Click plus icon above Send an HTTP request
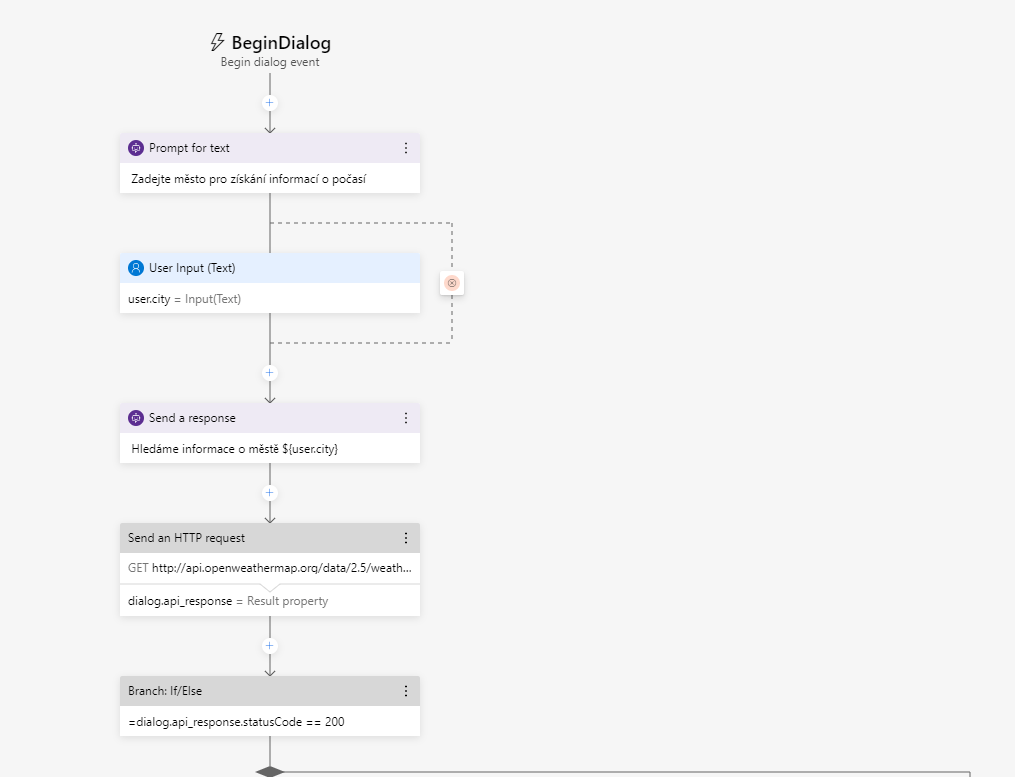The height and width of the screenshot is (777, 1015). point(269,493)
